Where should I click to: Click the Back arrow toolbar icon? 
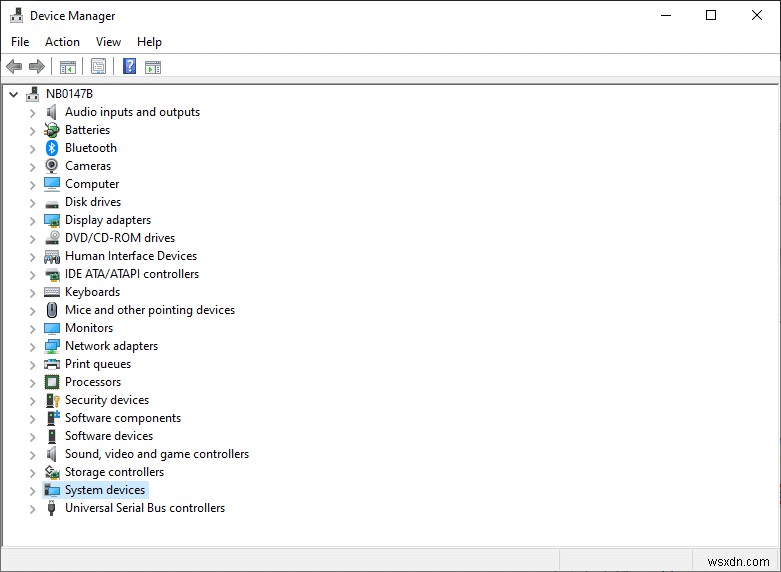[x=14, y=66]
